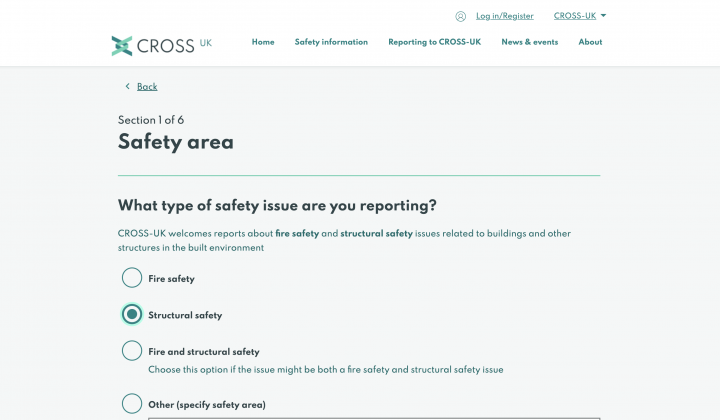The height and width of the screenshot is (420, 720).
Task: Click the Safety area heading
Action: [176, 142]
